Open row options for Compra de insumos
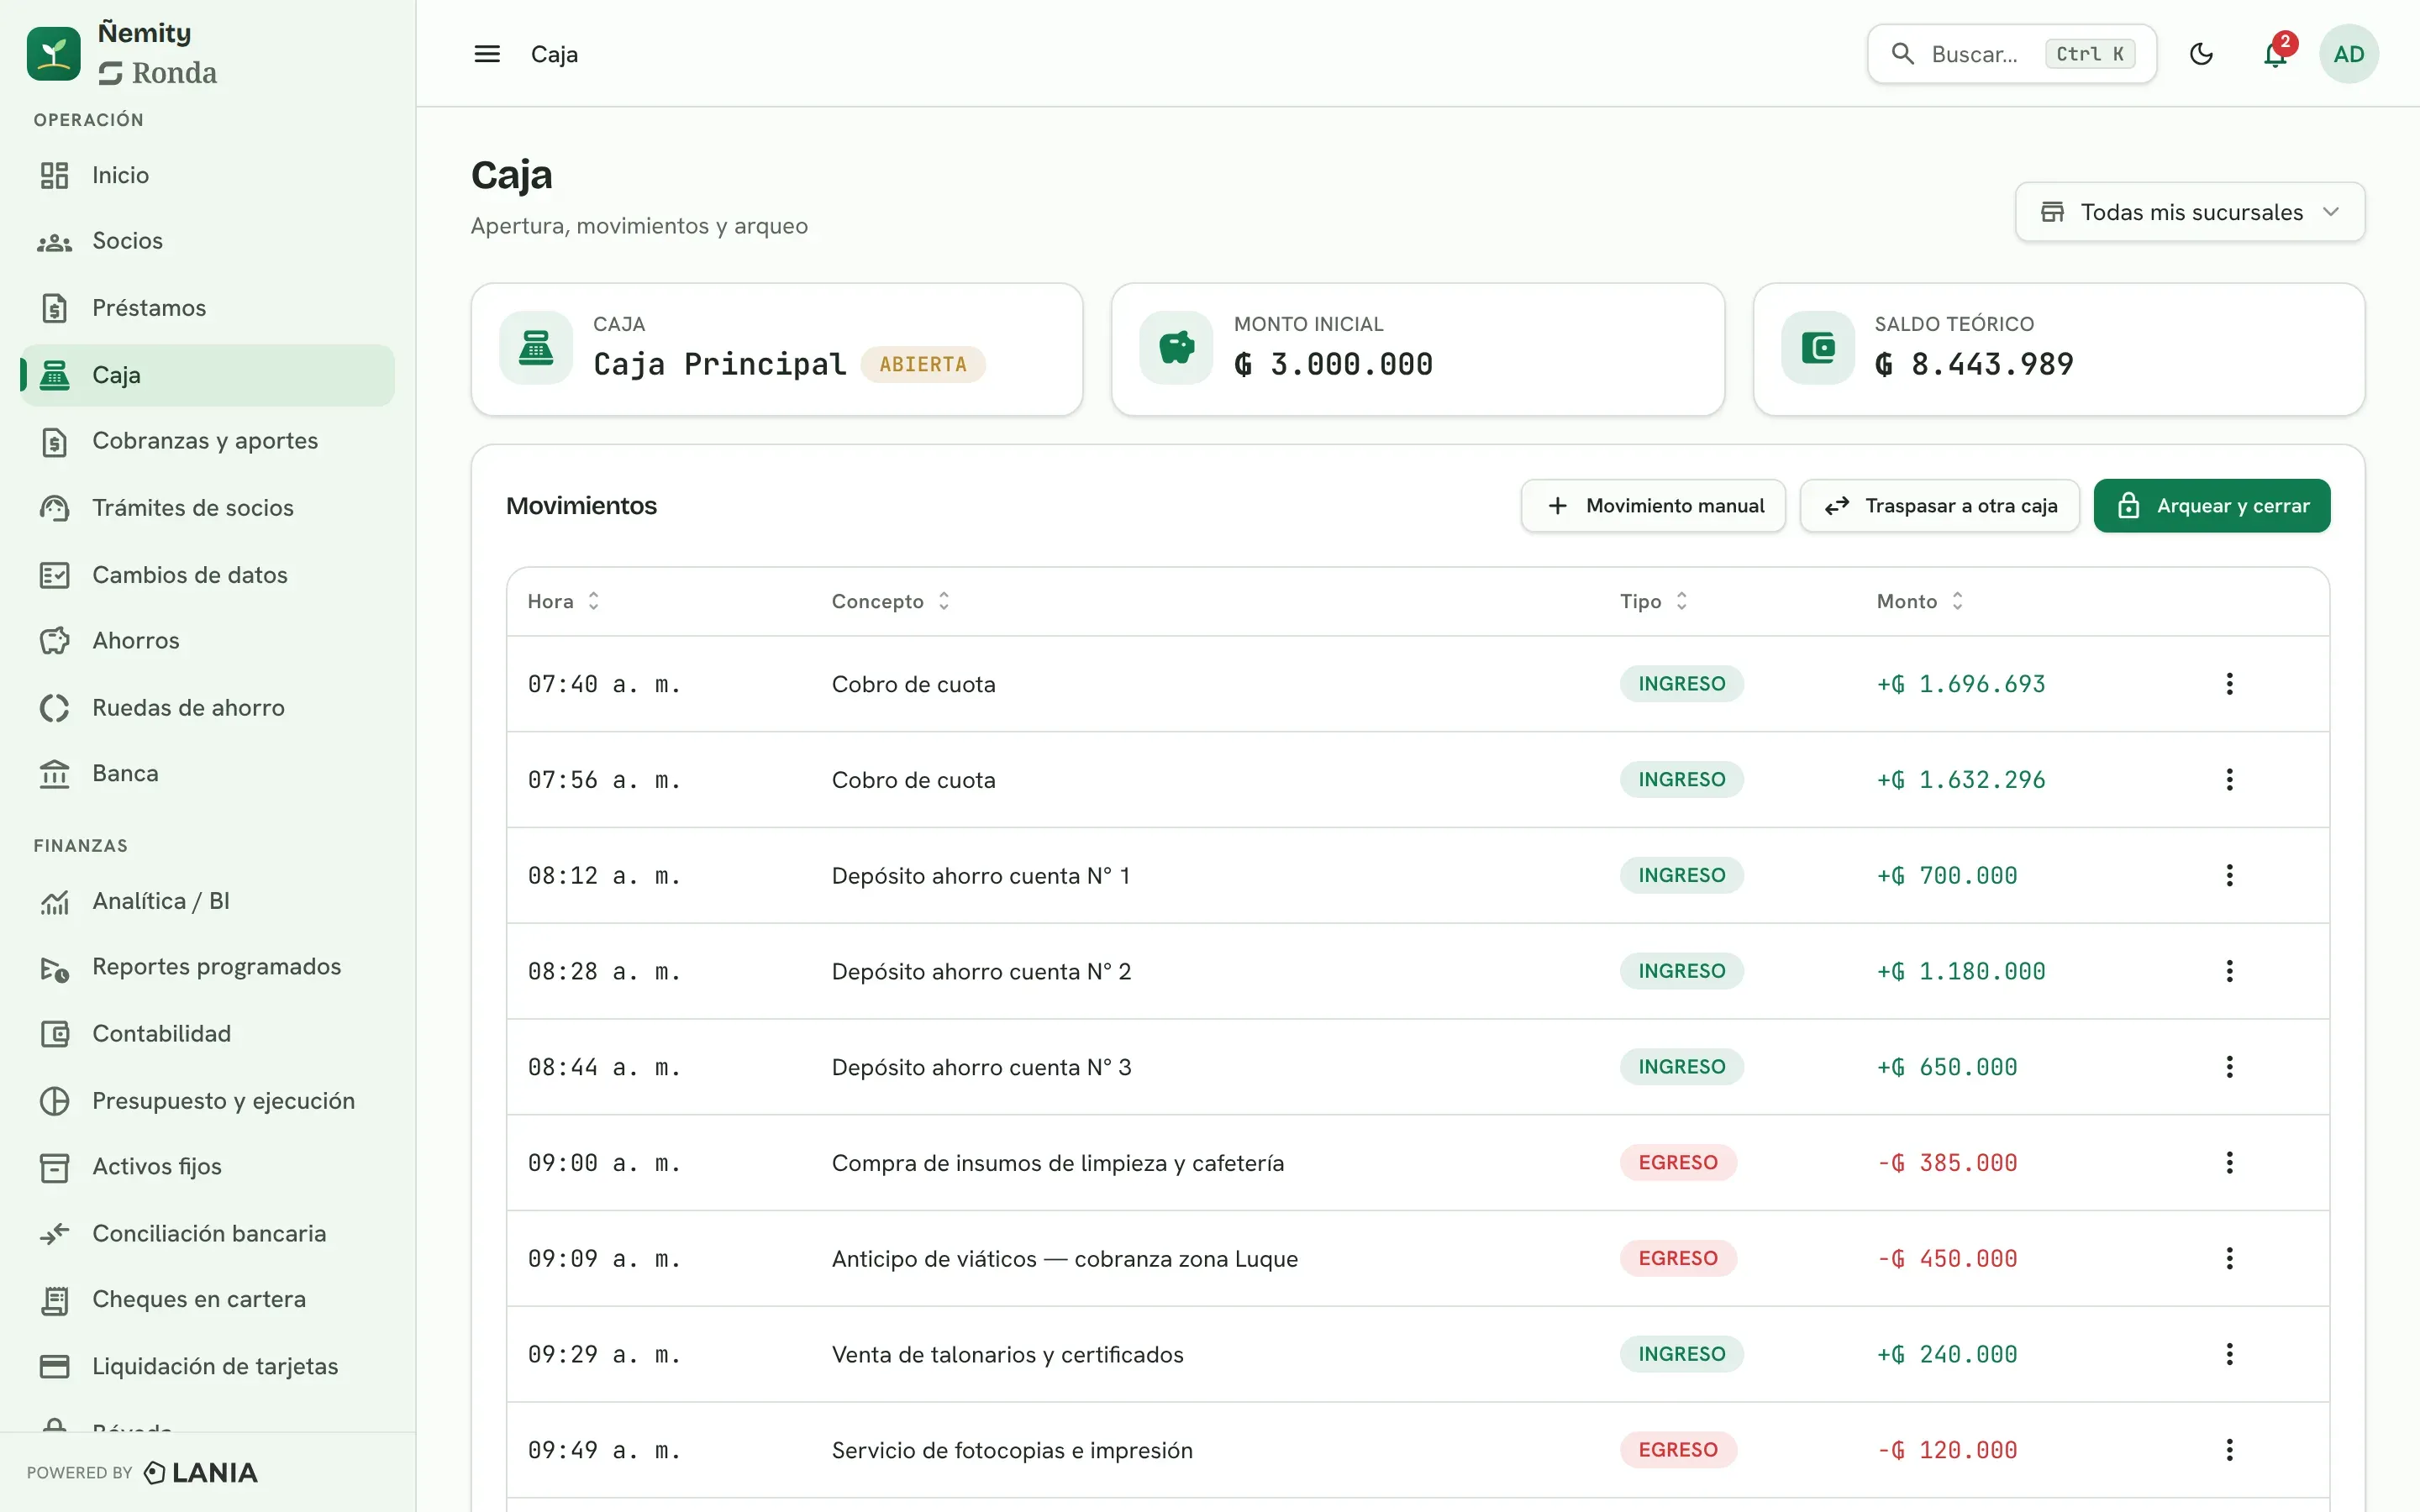This screenshot has width=2420, height=1512. tap(2229, 1163)
